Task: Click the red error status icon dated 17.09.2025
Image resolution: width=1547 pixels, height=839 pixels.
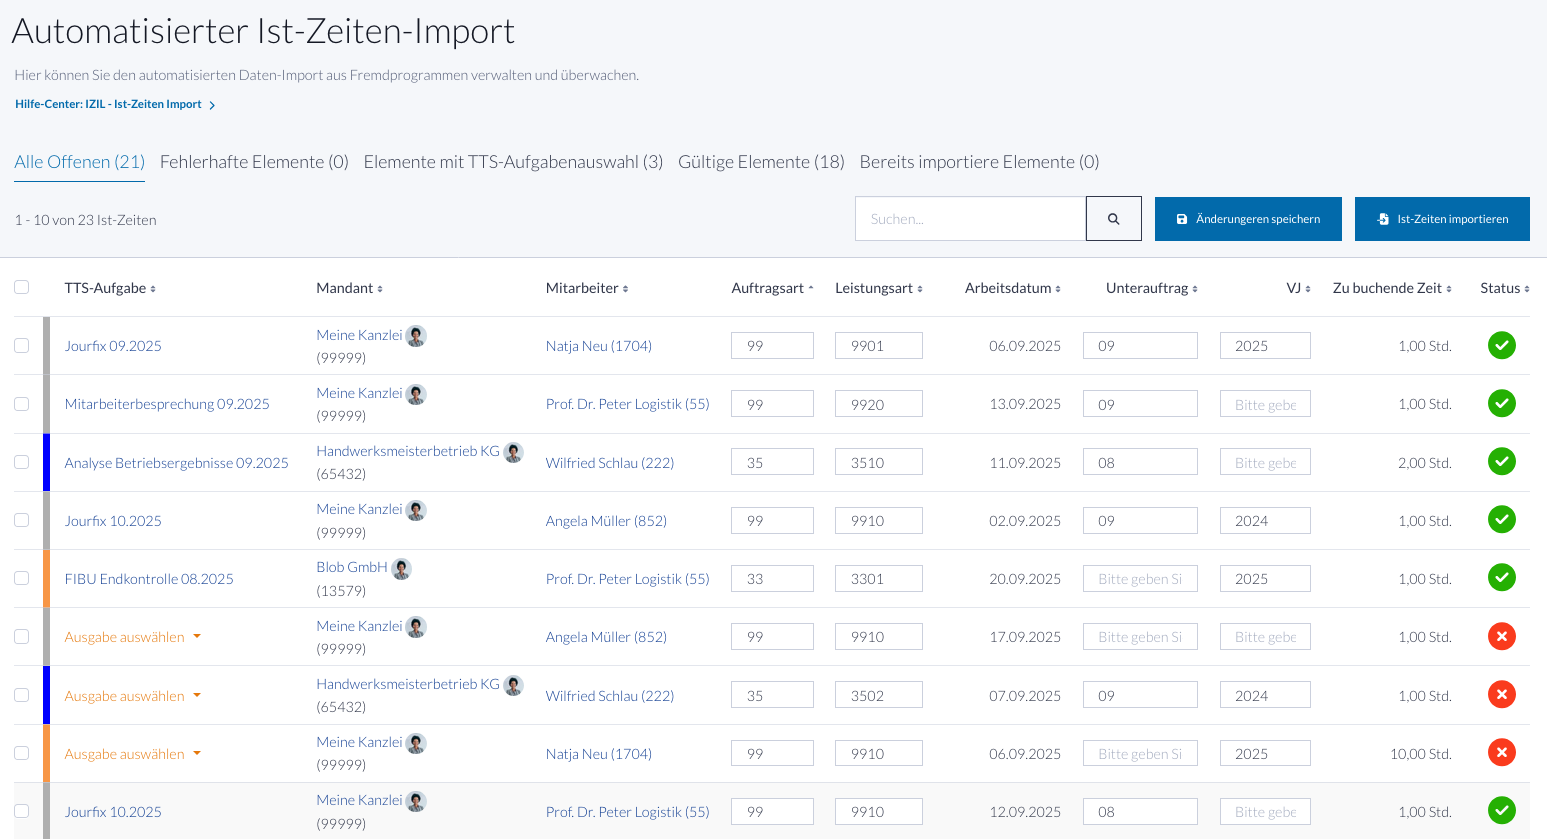Action: [x=1501, y=637]
